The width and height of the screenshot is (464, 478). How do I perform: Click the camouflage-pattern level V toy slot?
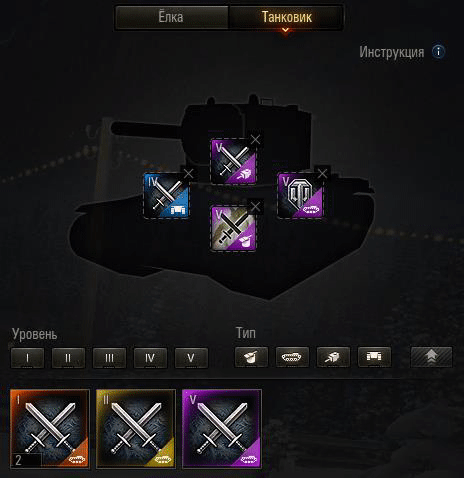tap(233, 228)
